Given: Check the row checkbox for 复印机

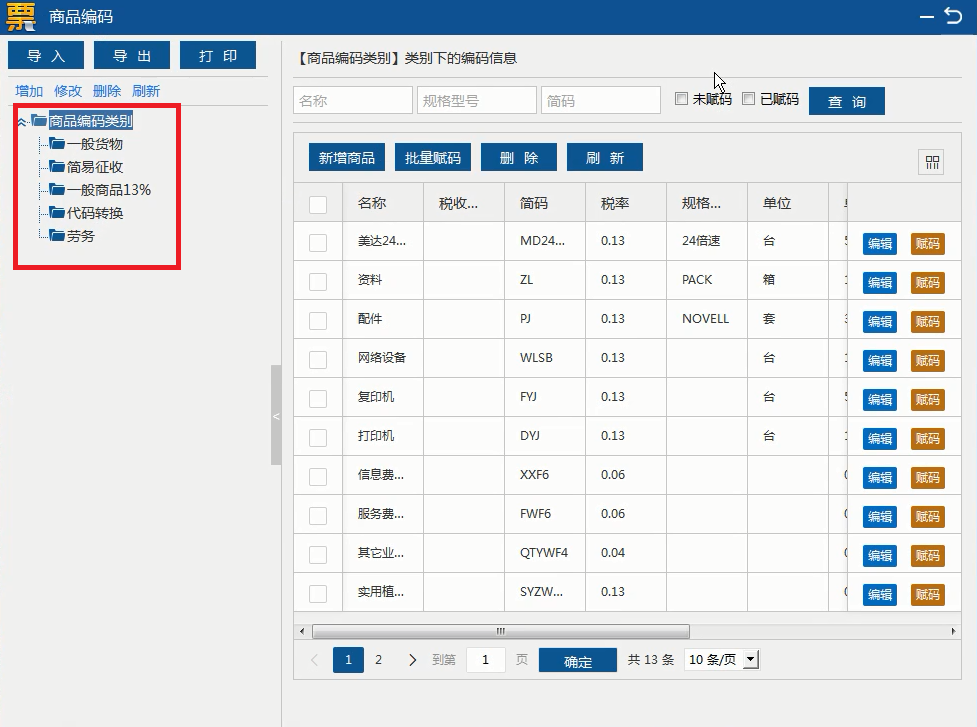Looking at the screenshot, I should (x=318, y=399).
